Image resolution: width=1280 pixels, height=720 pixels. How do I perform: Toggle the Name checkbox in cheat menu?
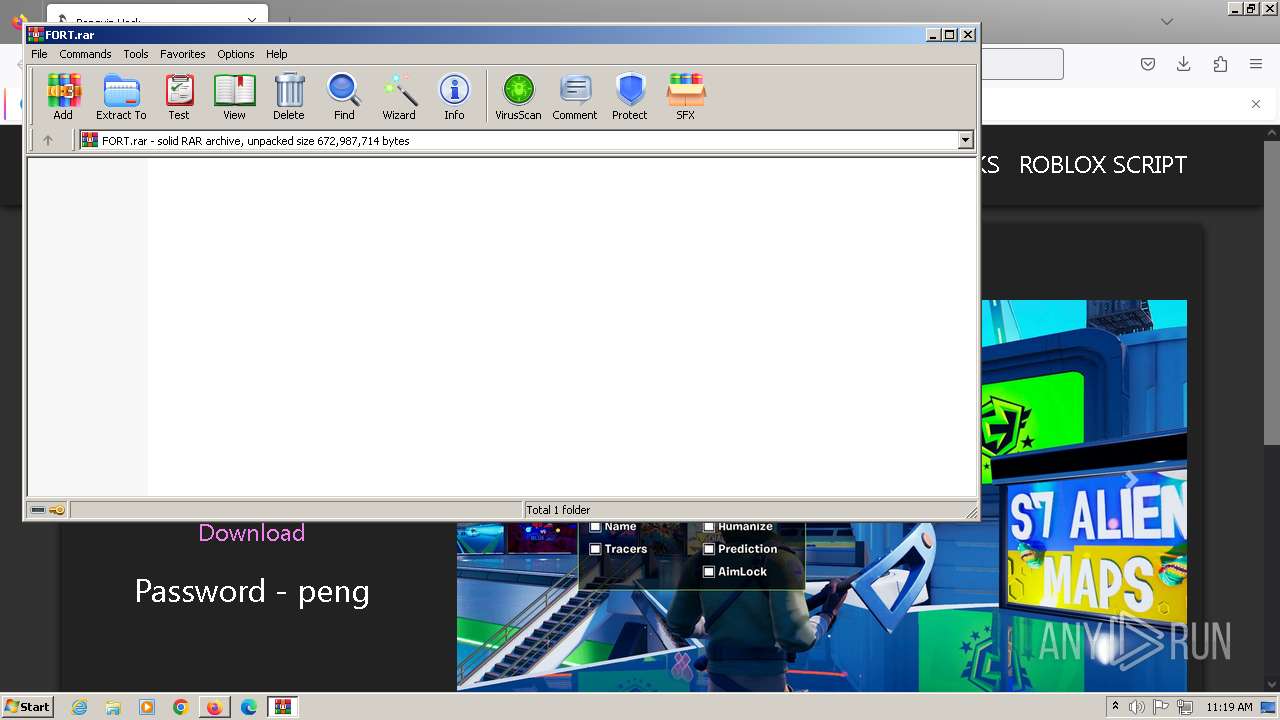point(595,526)
